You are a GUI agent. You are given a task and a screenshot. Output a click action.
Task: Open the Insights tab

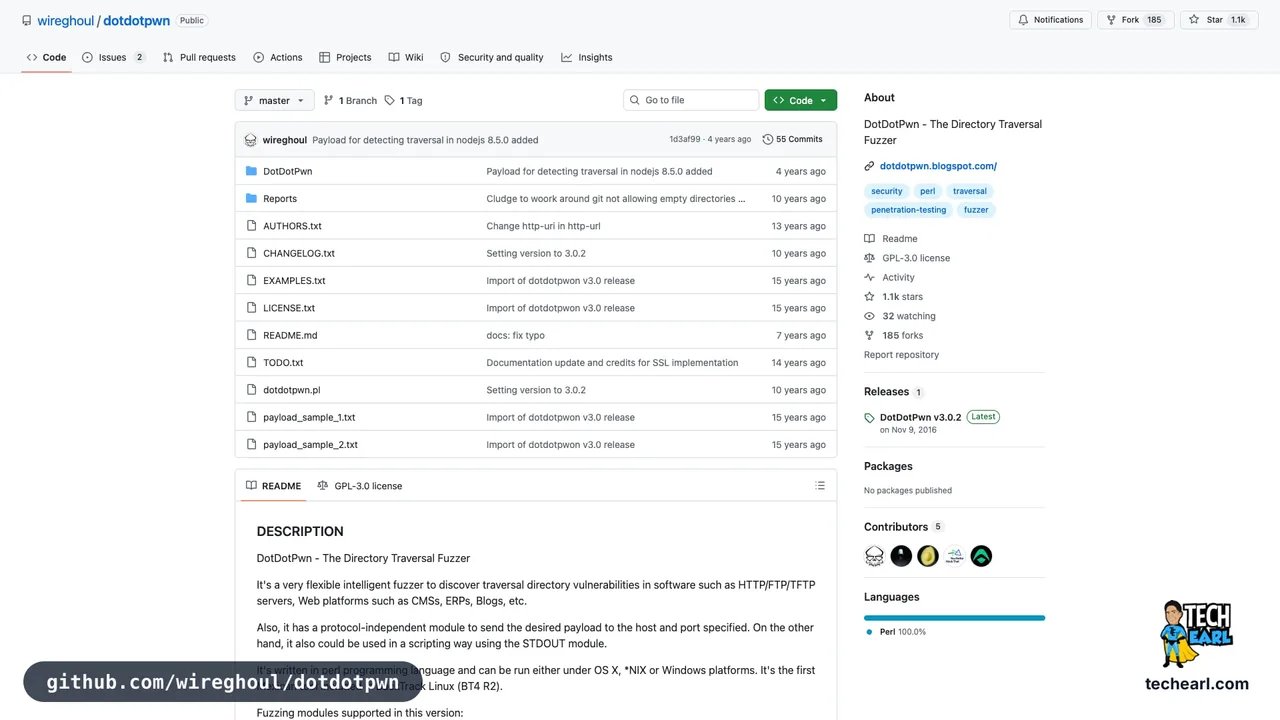587,57
